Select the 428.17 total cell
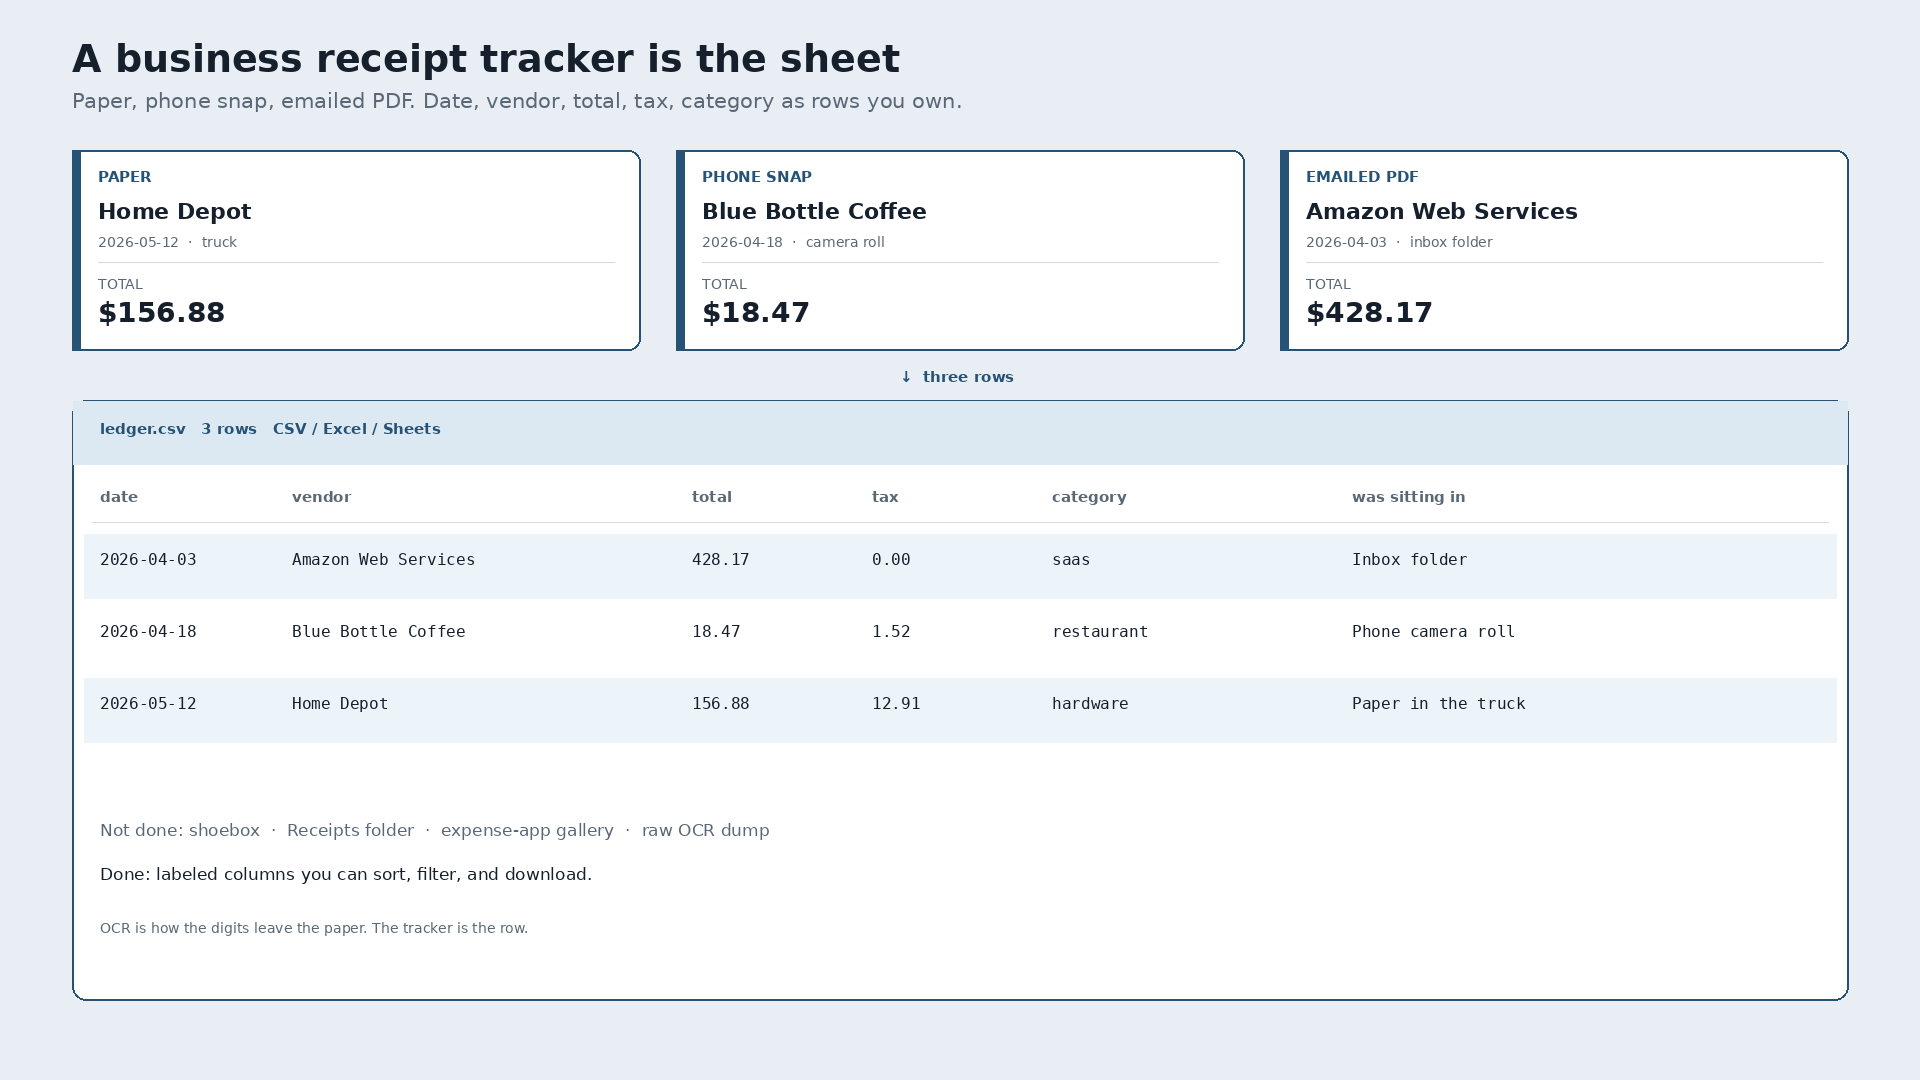 721,560
